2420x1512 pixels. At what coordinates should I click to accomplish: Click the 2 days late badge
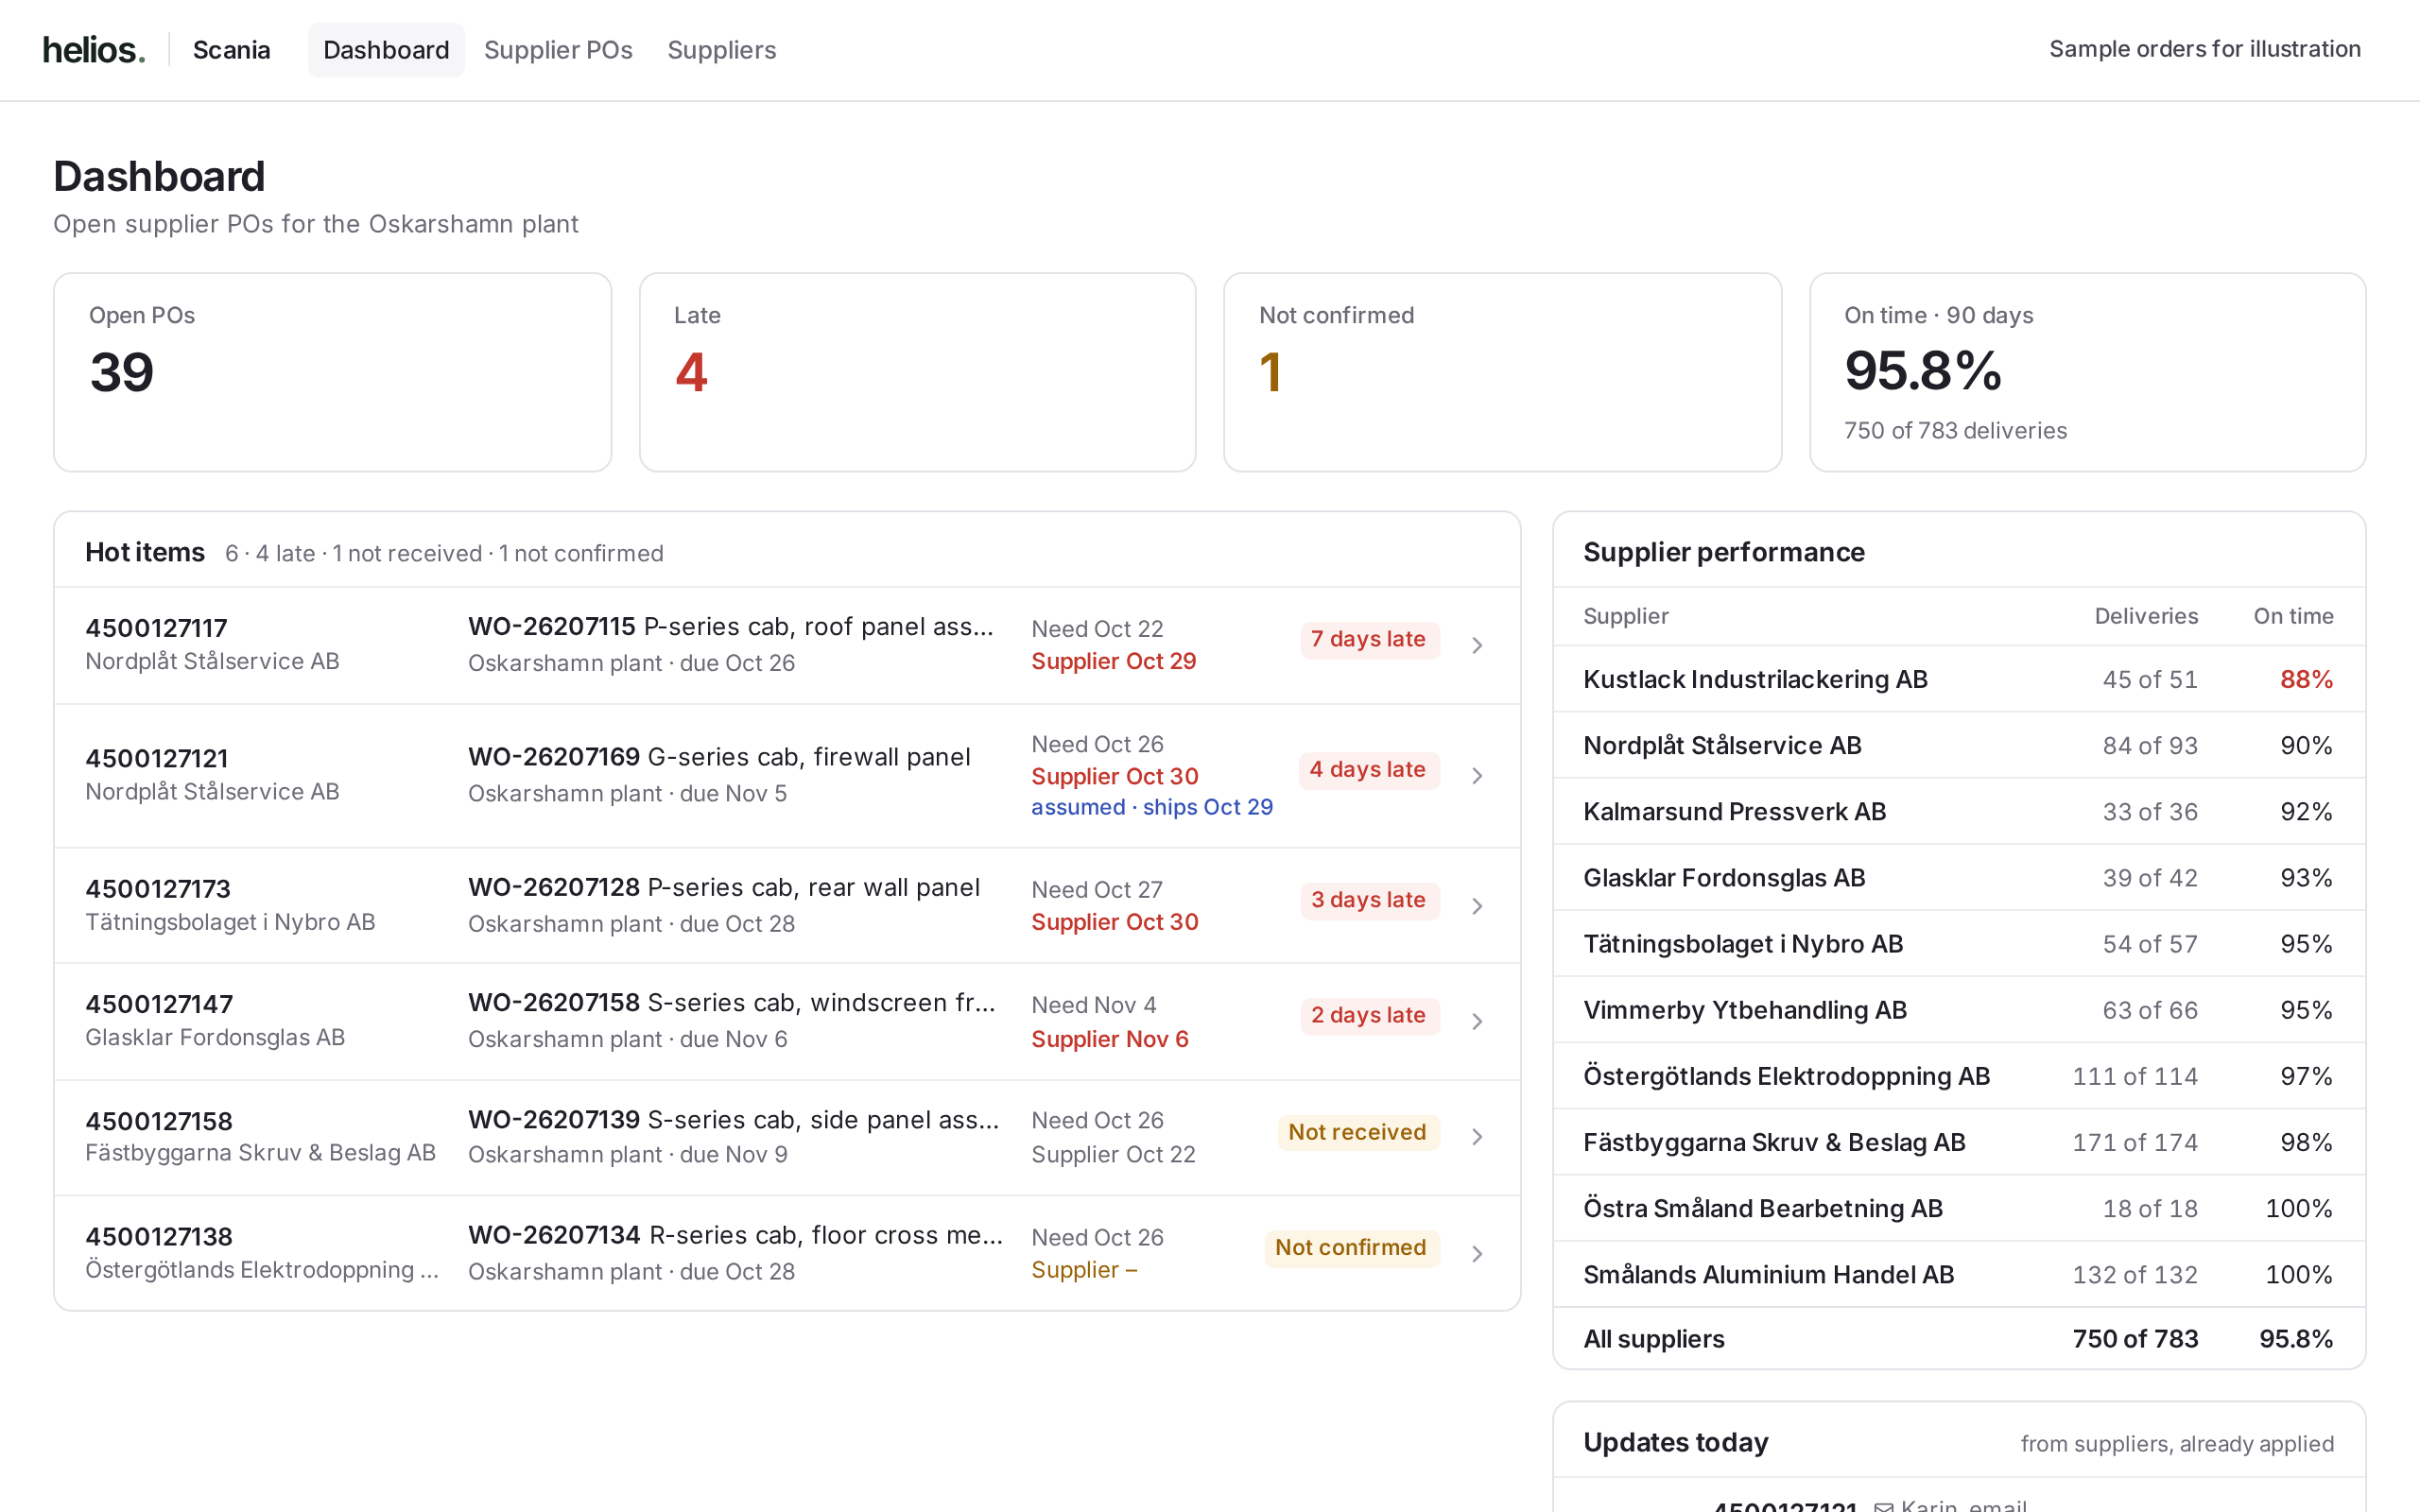tap(1369, 1015)
